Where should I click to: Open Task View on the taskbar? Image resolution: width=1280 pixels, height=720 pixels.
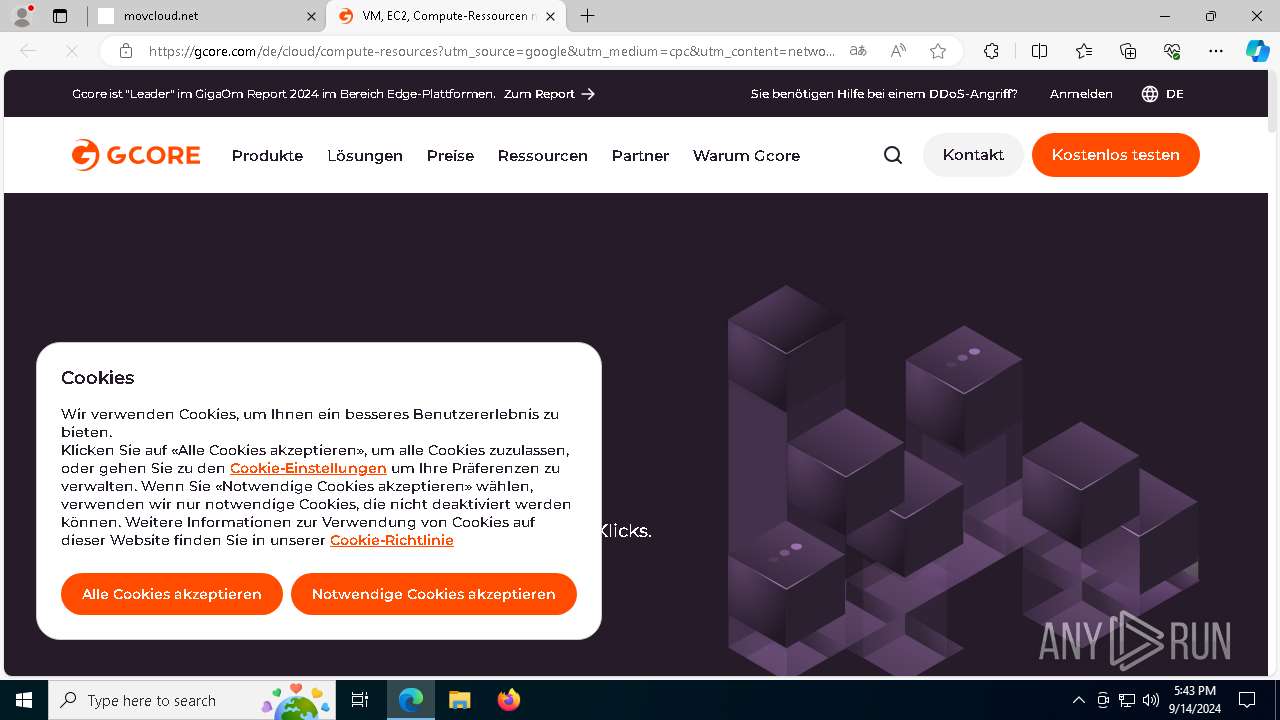click(360, 700)
